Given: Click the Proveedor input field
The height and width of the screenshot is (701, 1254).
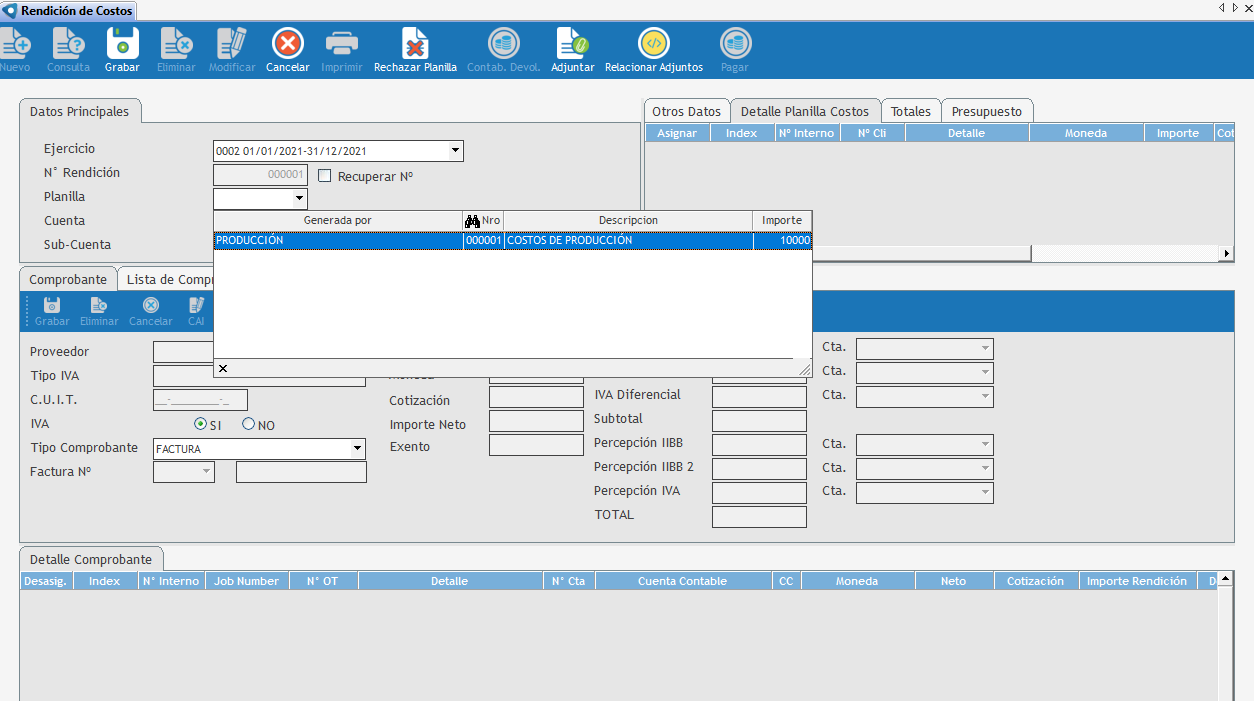Looking at the screenshot, I should pos(183,352).
